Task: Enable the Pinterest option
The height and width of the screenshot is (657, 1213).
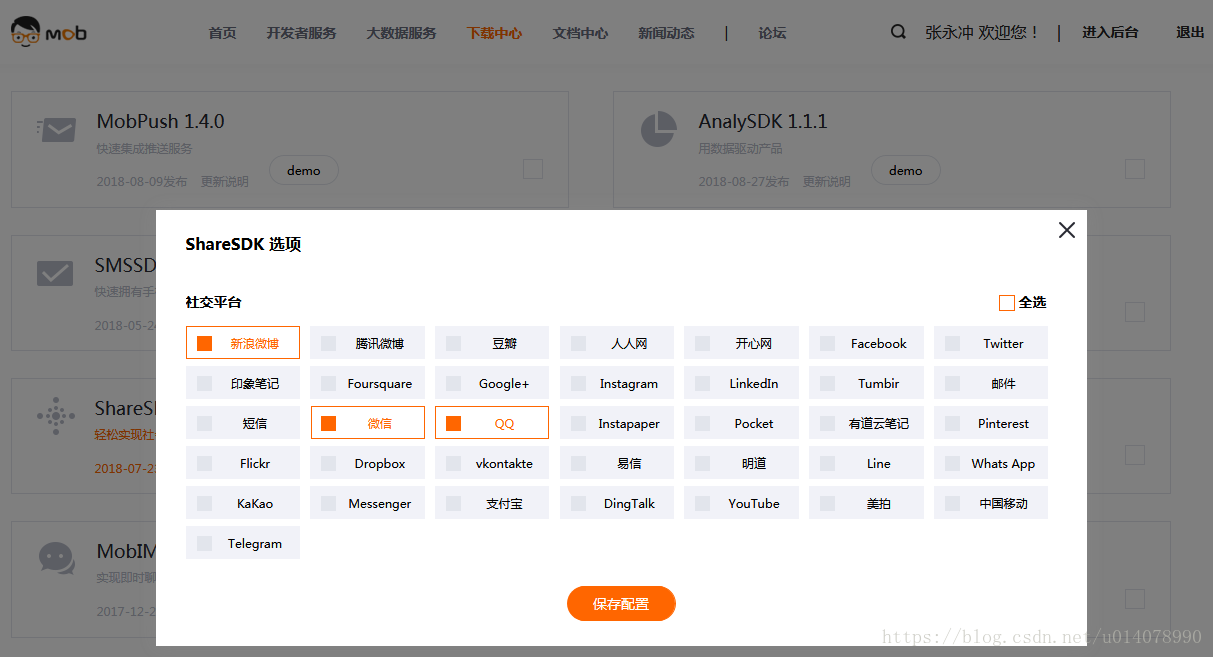Action: (991, 423)
